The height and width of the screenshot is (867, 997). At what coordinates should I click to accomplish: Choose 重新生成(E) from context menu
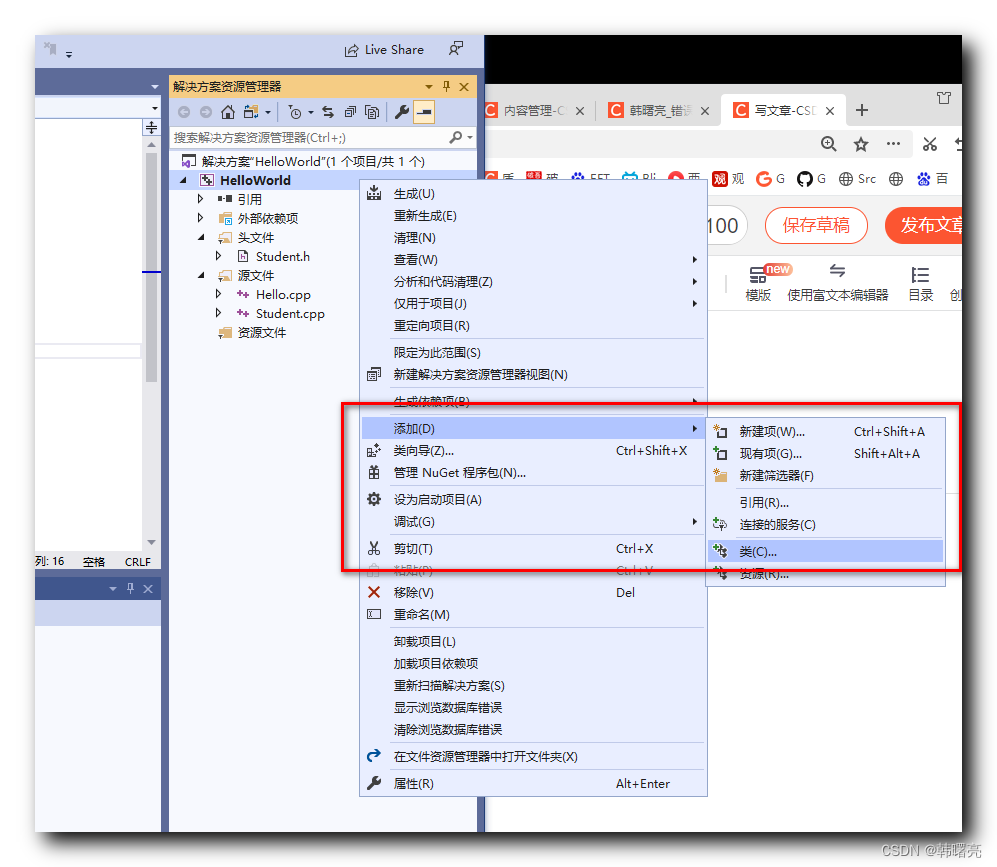(x=533, y=216)
